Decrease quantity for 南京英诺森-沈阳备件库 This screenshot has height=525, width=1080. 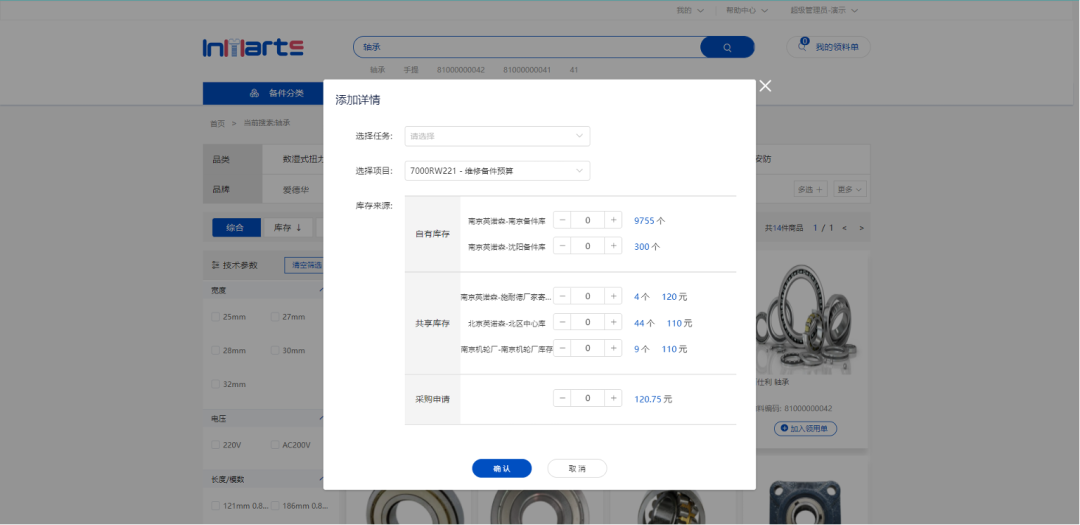click(562, 246)
